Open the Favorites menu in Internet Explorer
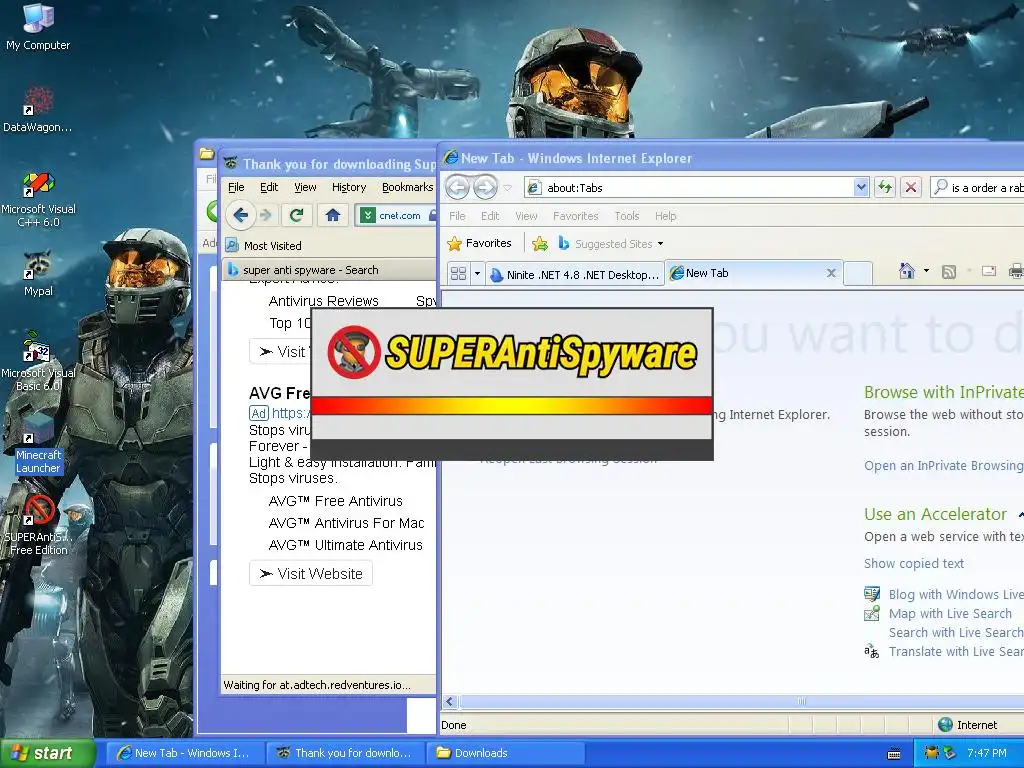 (x=575, y=216)
